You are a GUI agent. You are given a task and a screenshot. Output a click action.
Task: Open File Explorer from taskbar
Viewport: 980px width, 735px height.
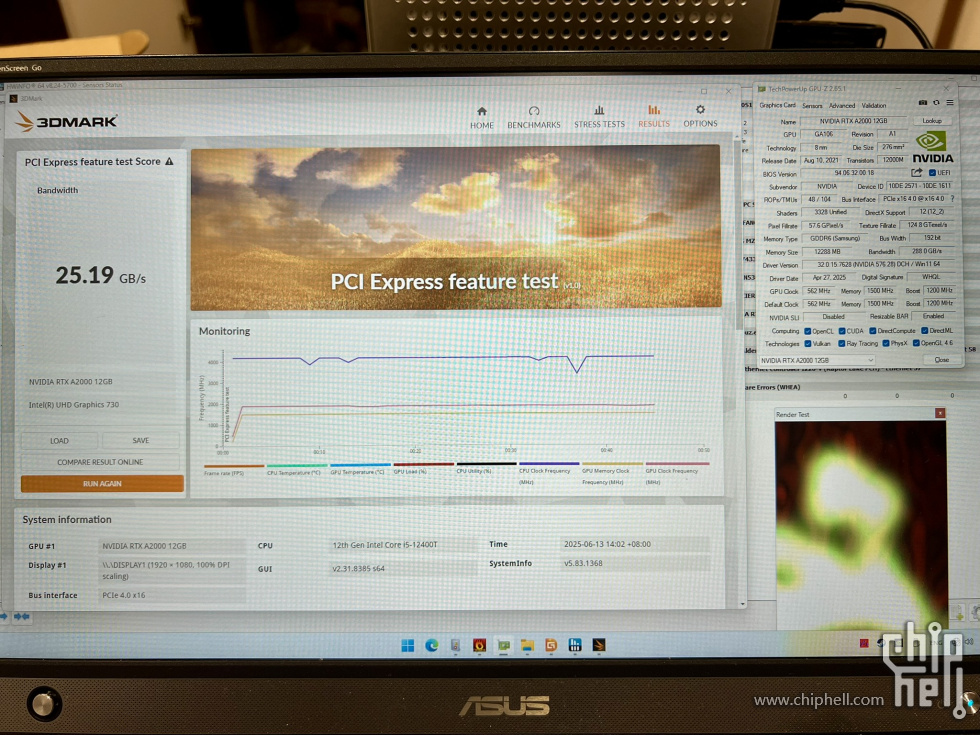tap(527, 645)
